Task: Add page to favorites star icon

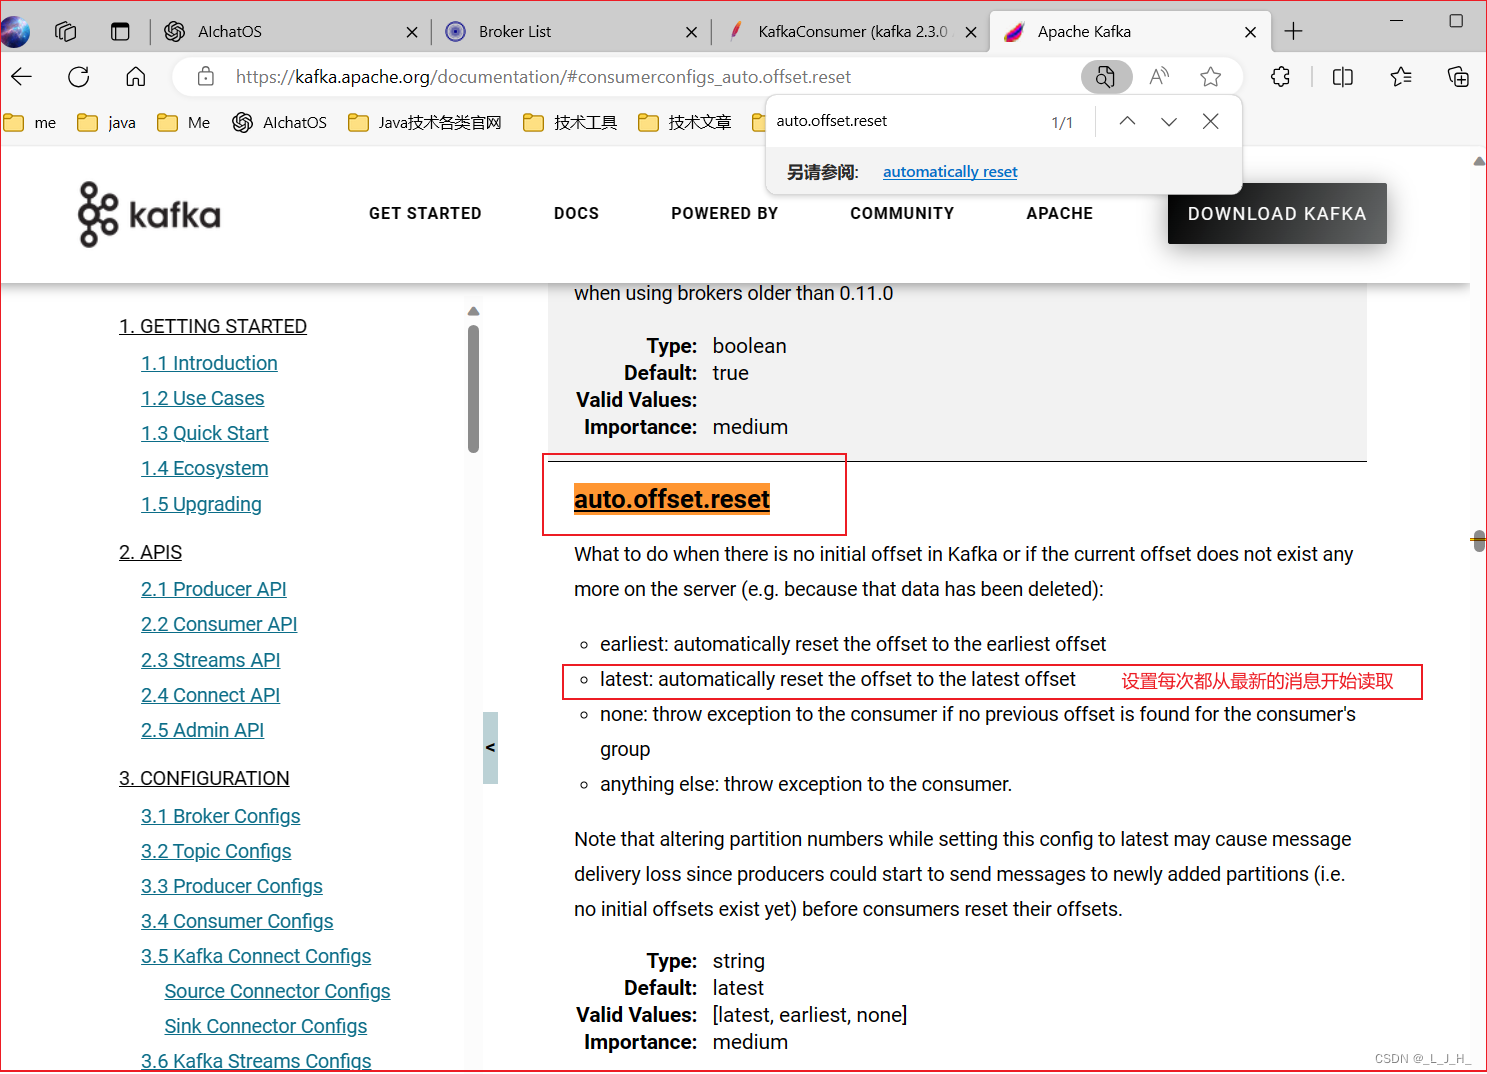Action: pos(1211,77)
